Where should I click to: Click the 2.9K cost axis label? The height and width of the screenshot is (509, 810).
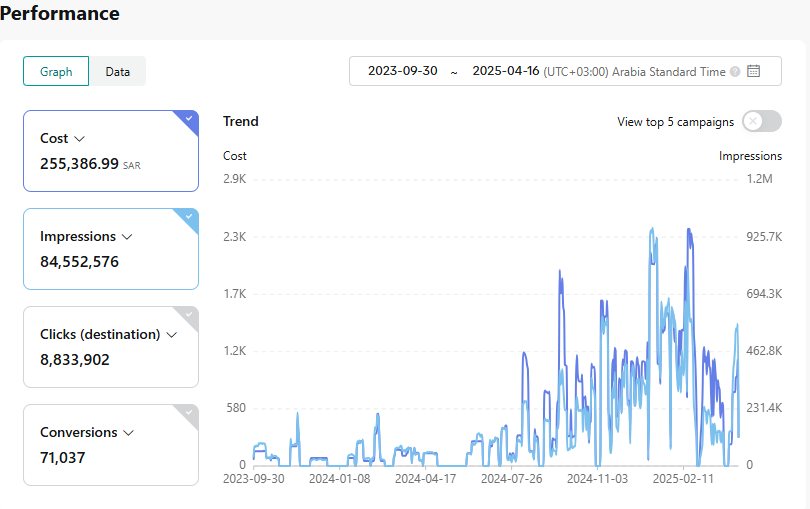coord(235,179)
